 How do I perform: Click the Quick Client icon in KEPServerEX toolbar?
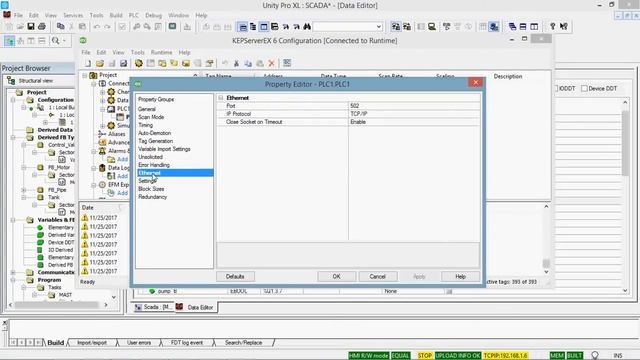[287, 63]
